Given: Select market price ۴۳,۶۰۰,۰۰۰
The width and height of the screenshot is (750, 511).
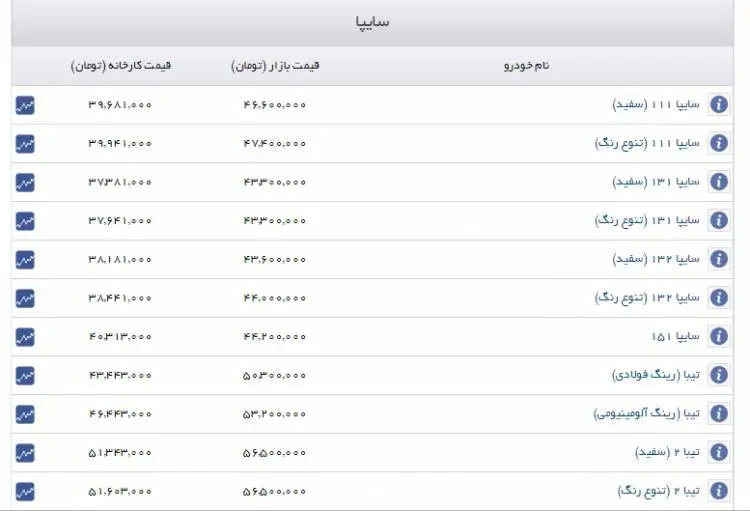Looking at the screenshot, I should [x=275, y=260].
